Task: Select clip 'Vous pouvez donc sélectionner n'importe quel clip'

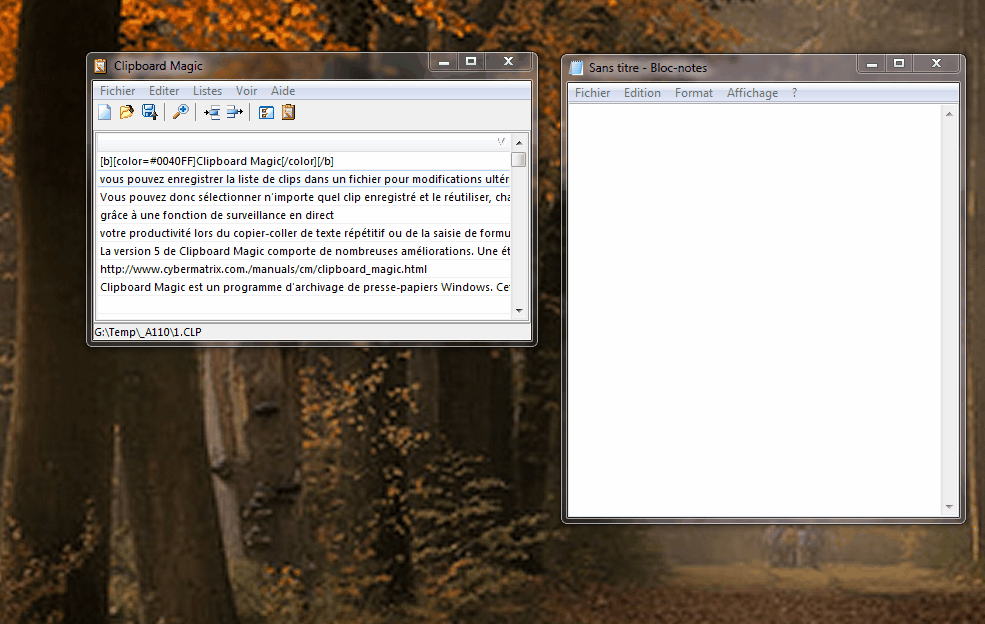Action: [303, 197]
